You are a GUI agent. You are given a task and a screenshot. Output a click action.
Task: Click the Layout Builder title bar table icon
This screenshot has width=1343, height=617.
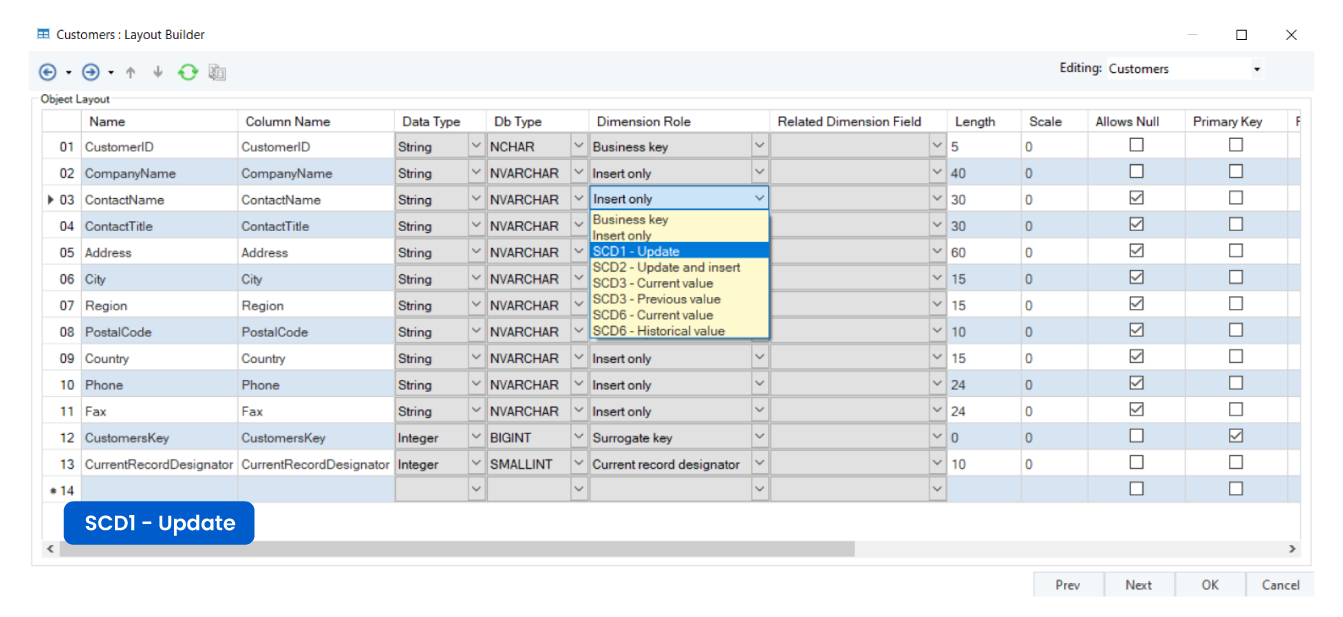pyautogui.click(x=44, y=34)
